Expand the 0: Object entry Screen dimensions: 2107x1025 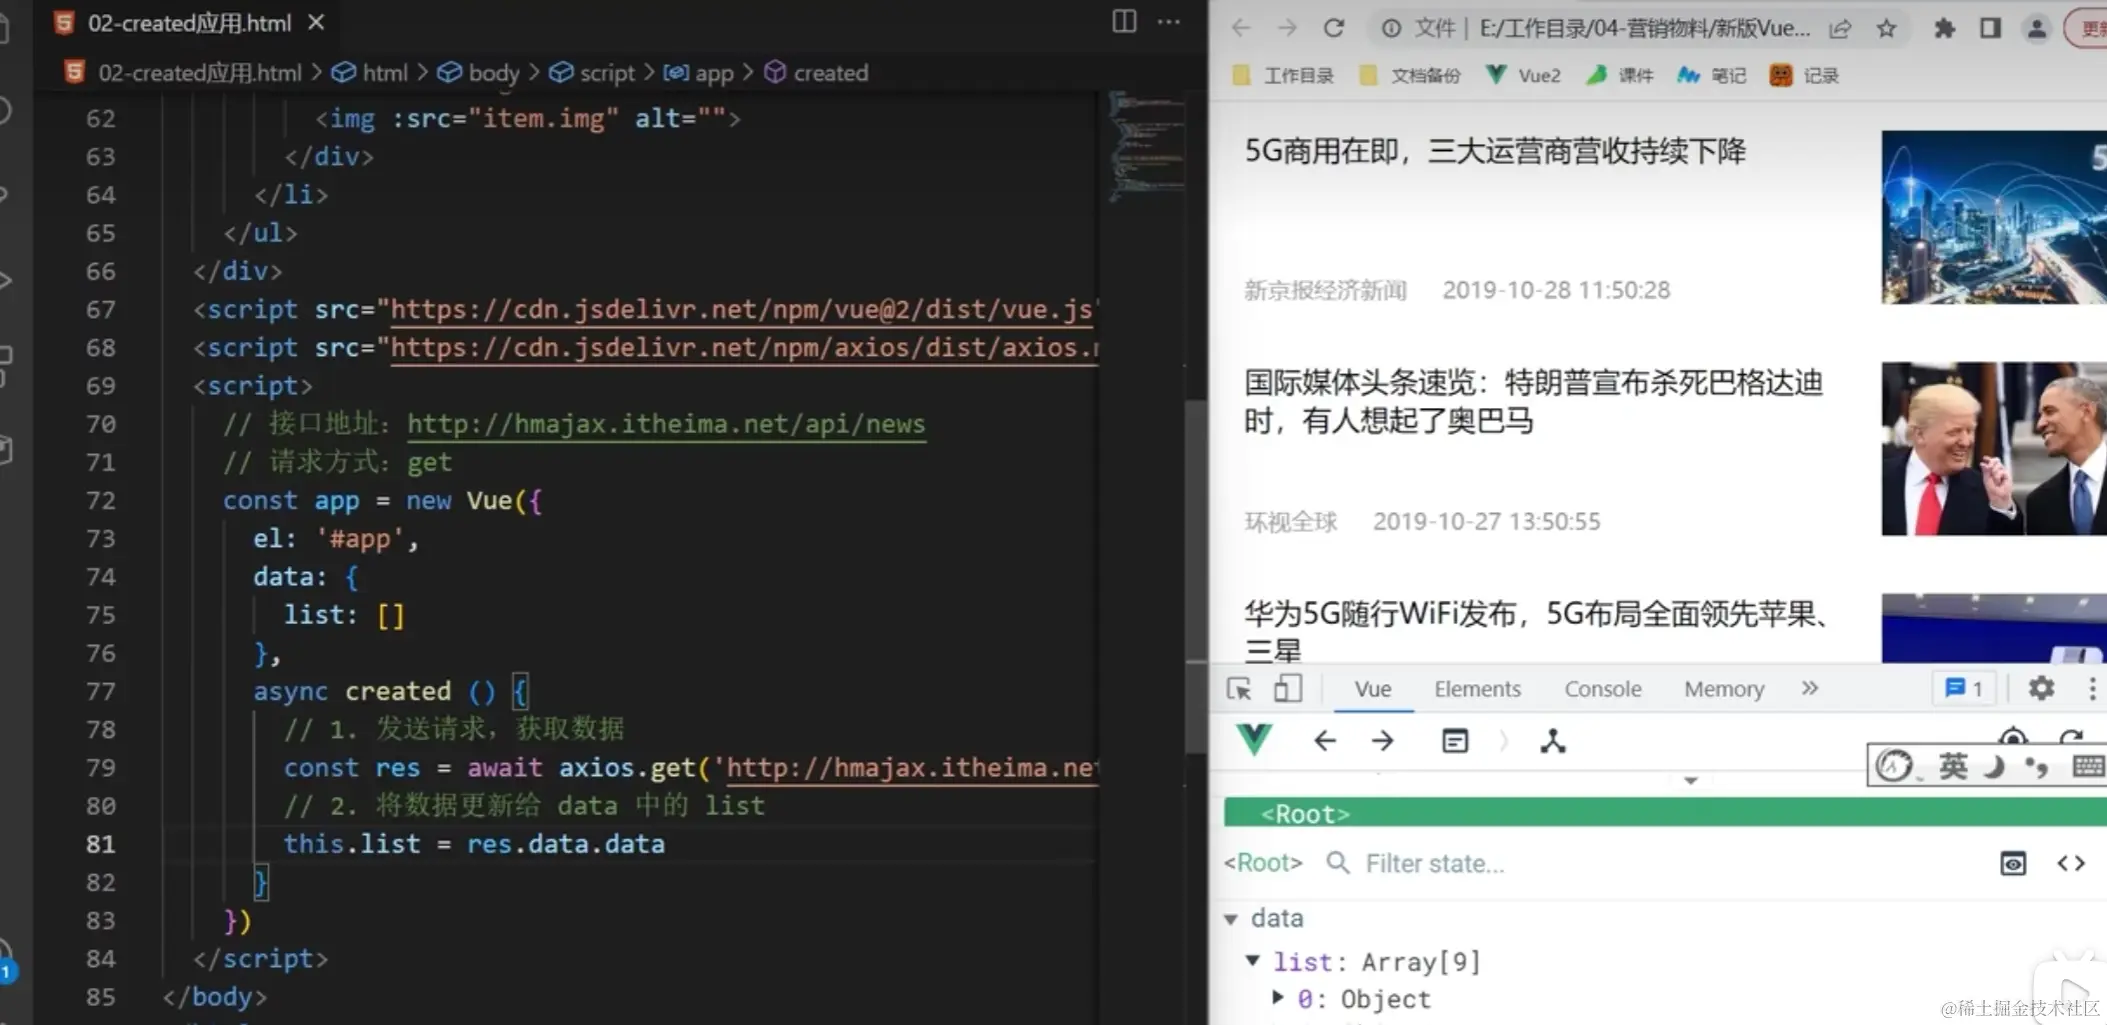pyautogui.click(x=1277, y=998)
